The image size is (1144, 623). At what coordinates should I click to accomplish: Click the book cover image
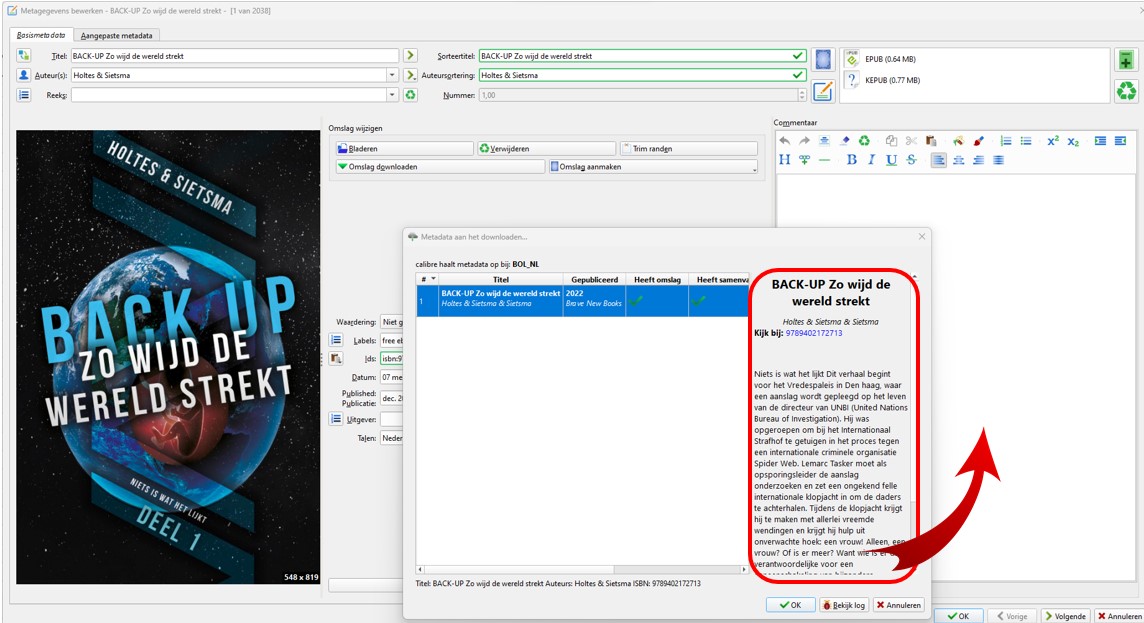click(x=168, y=357)
